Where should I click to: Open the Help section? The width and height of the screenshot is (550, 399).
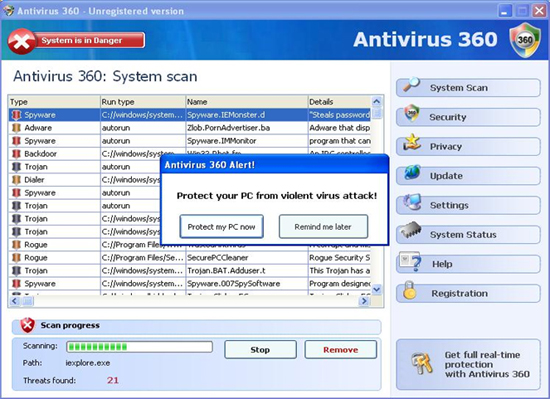pos(468,264)
